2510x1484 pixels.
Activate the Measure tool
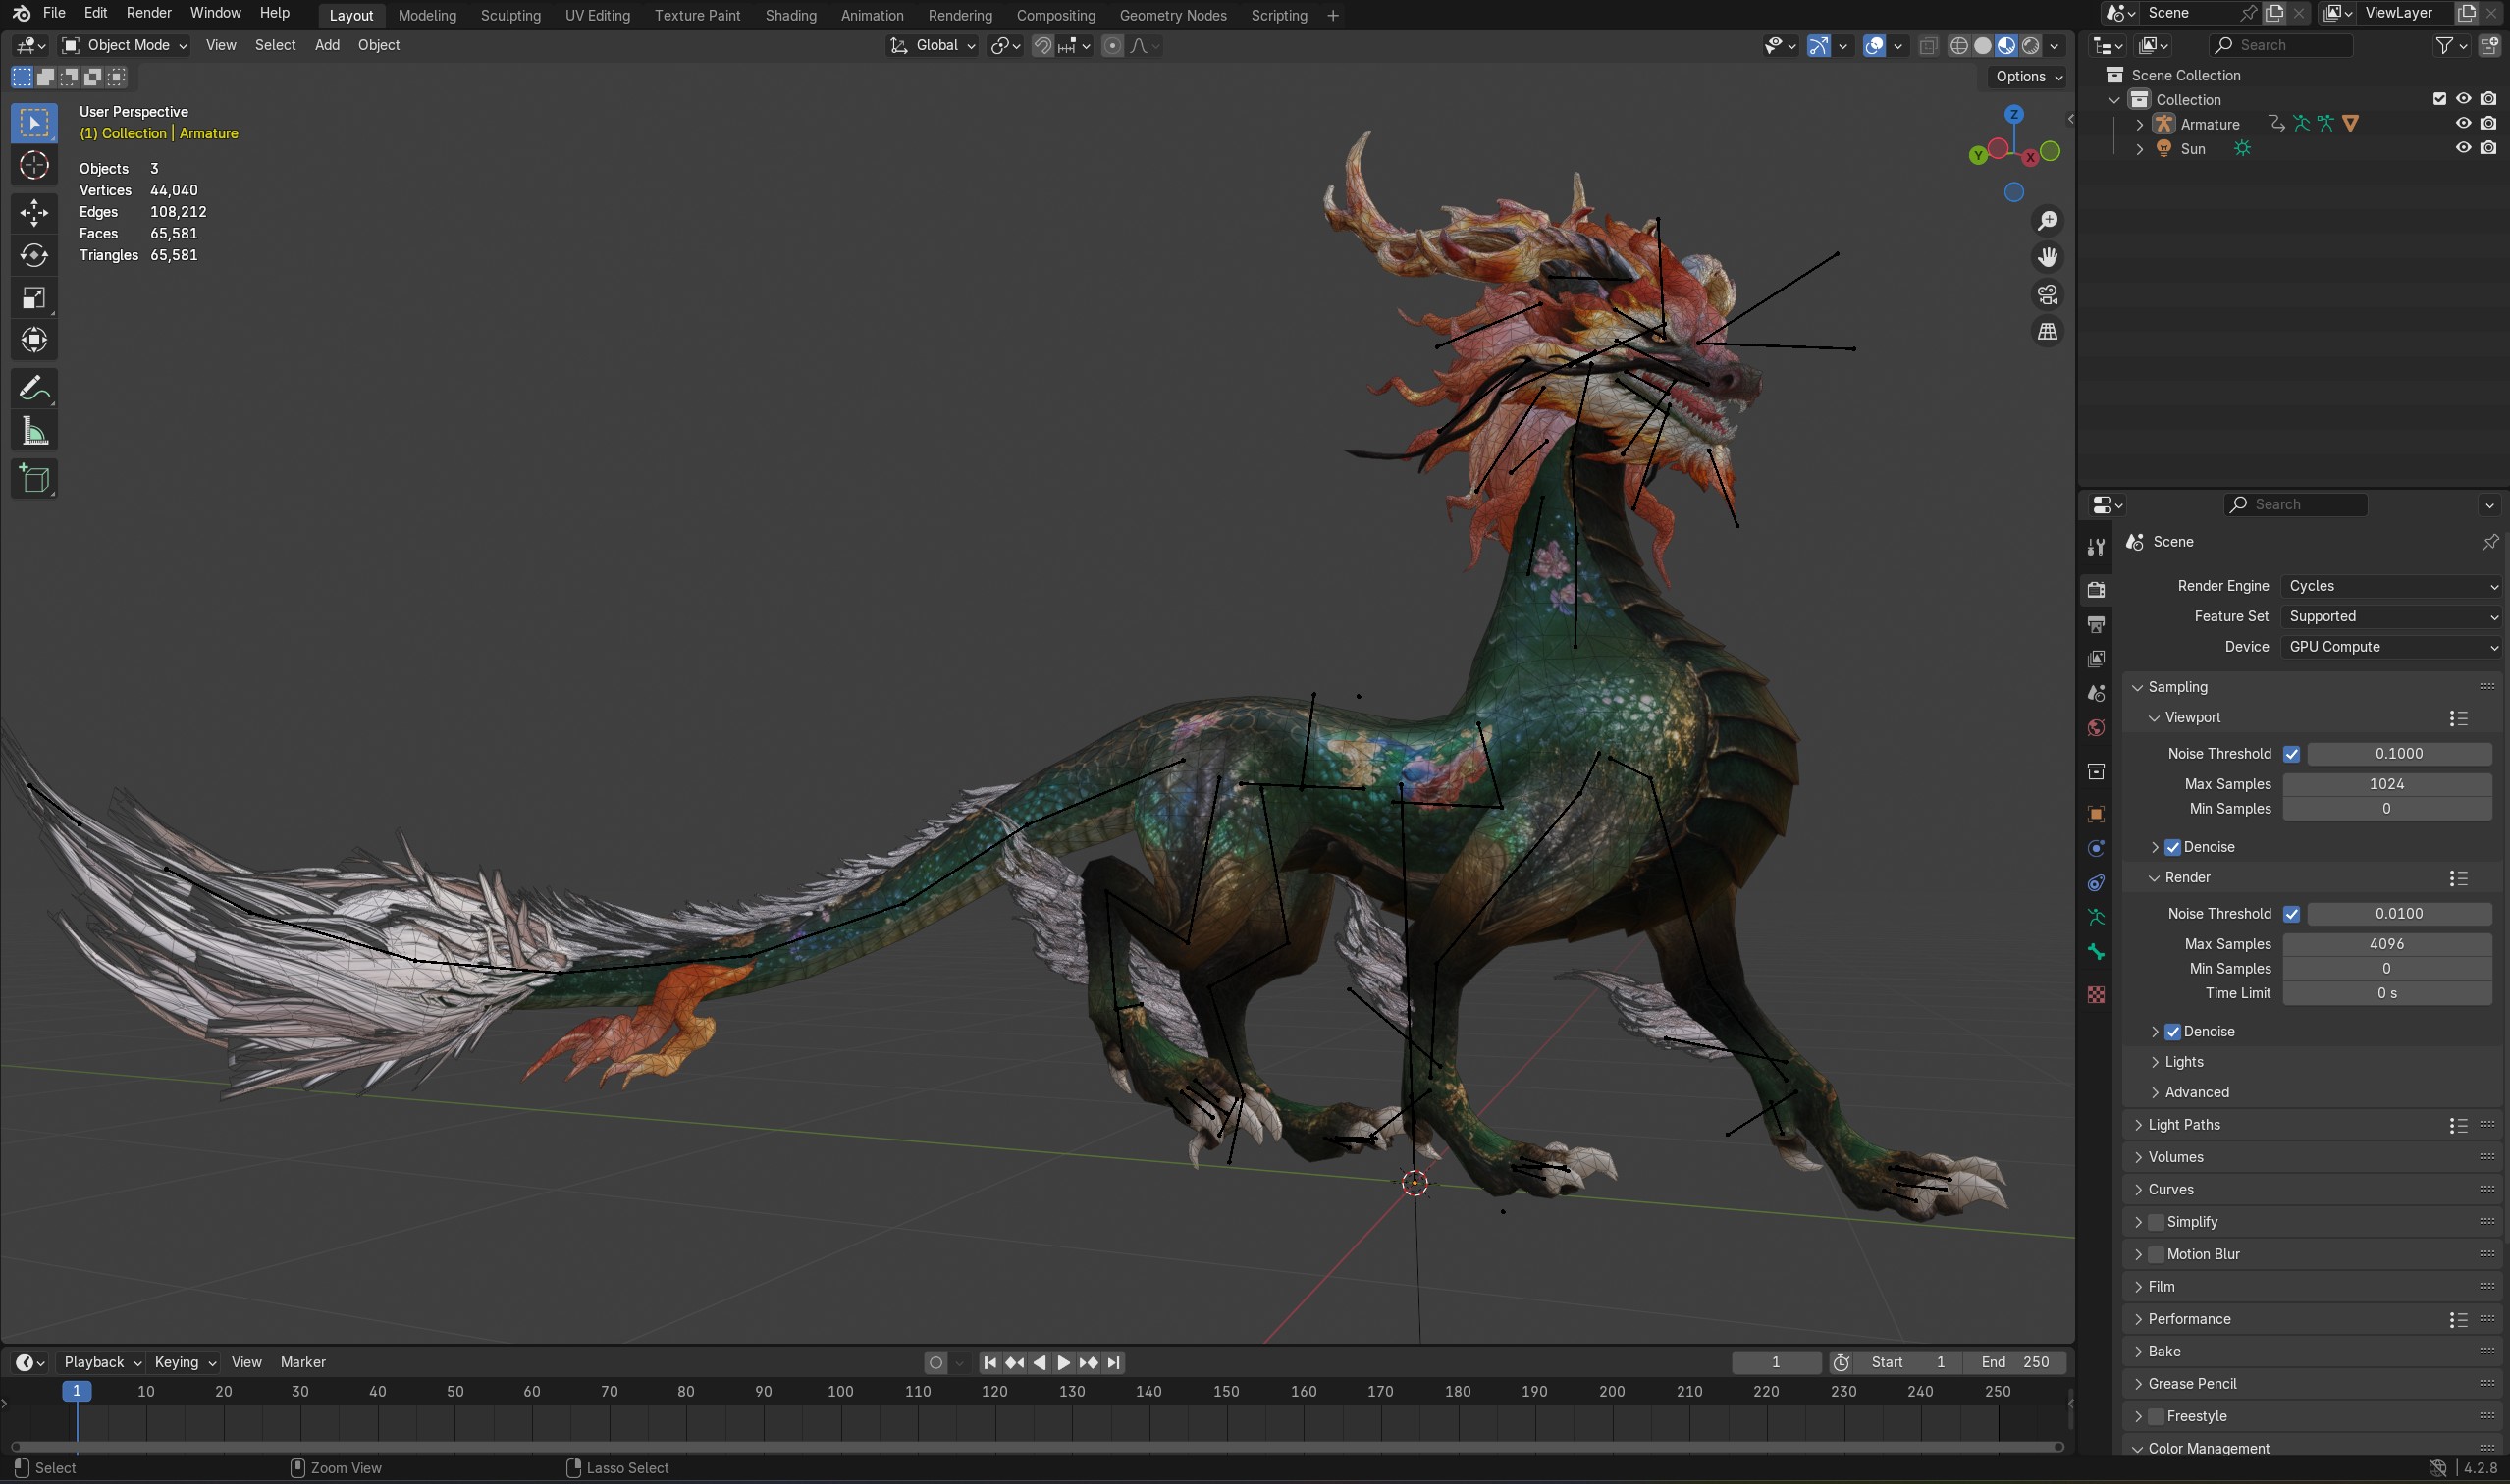(x=34, y=432)
